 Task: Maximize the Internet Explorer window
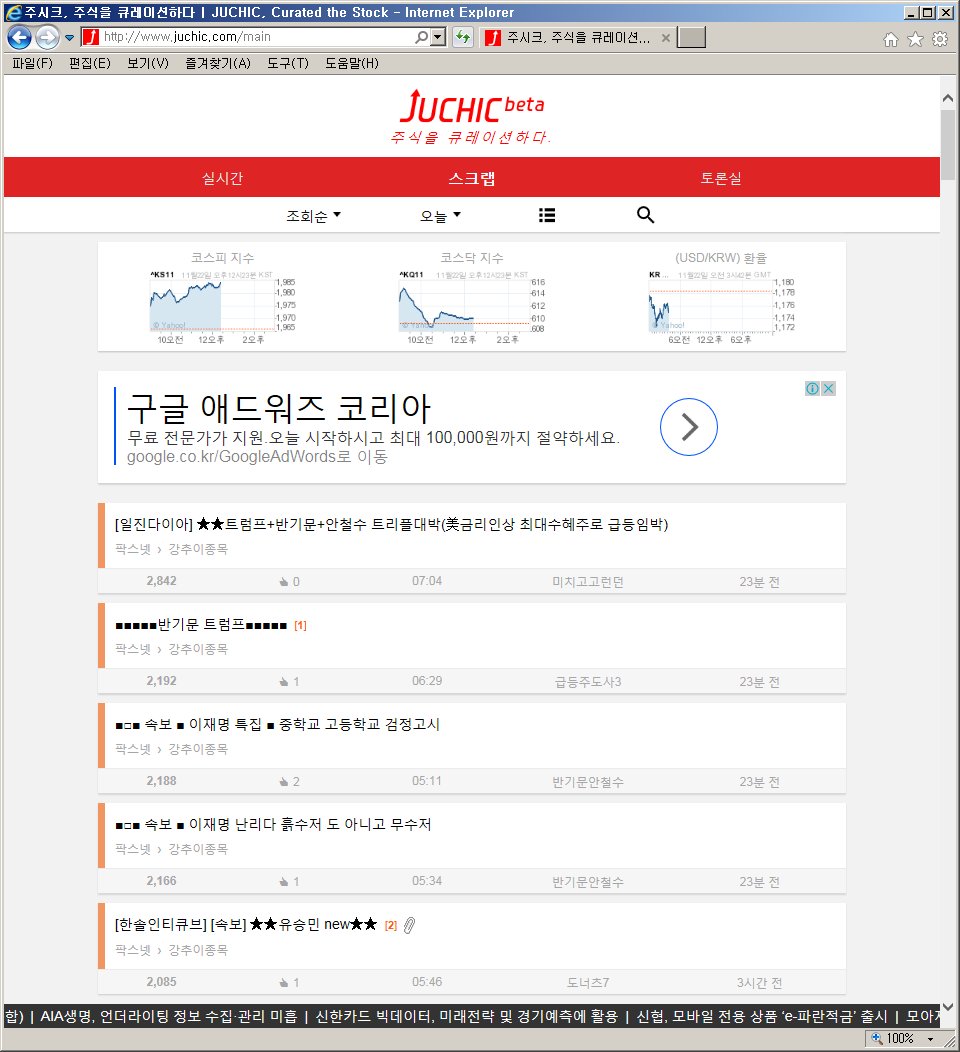click(x=928, y=12)
